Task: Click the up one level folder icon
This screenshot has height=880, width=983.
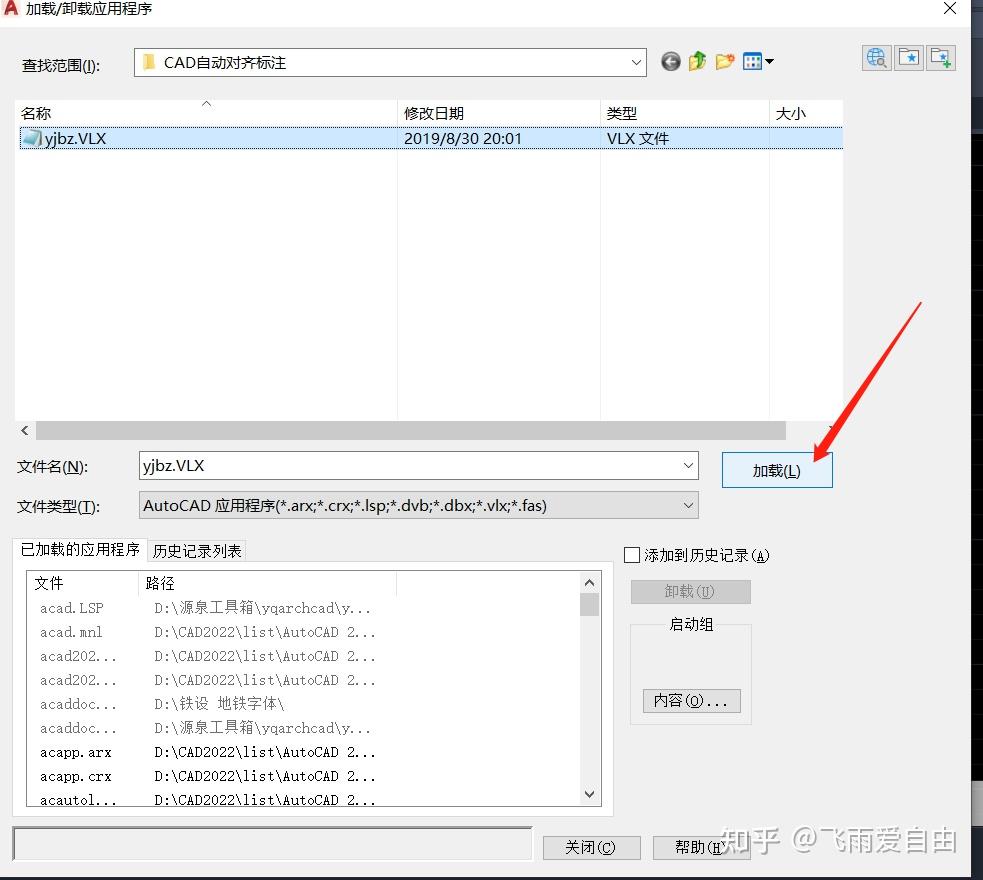Action: (x=697, y=61)
